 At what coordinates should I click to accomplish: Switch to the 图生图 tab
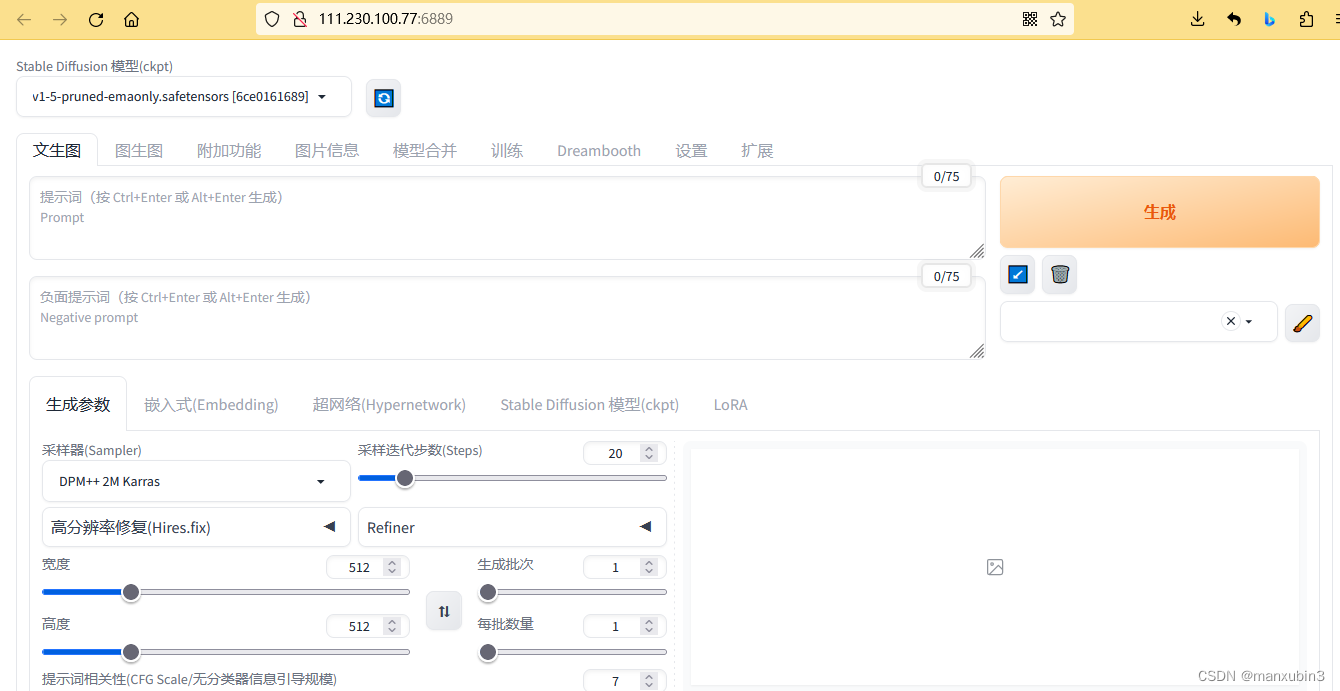[x=139, y=151]
